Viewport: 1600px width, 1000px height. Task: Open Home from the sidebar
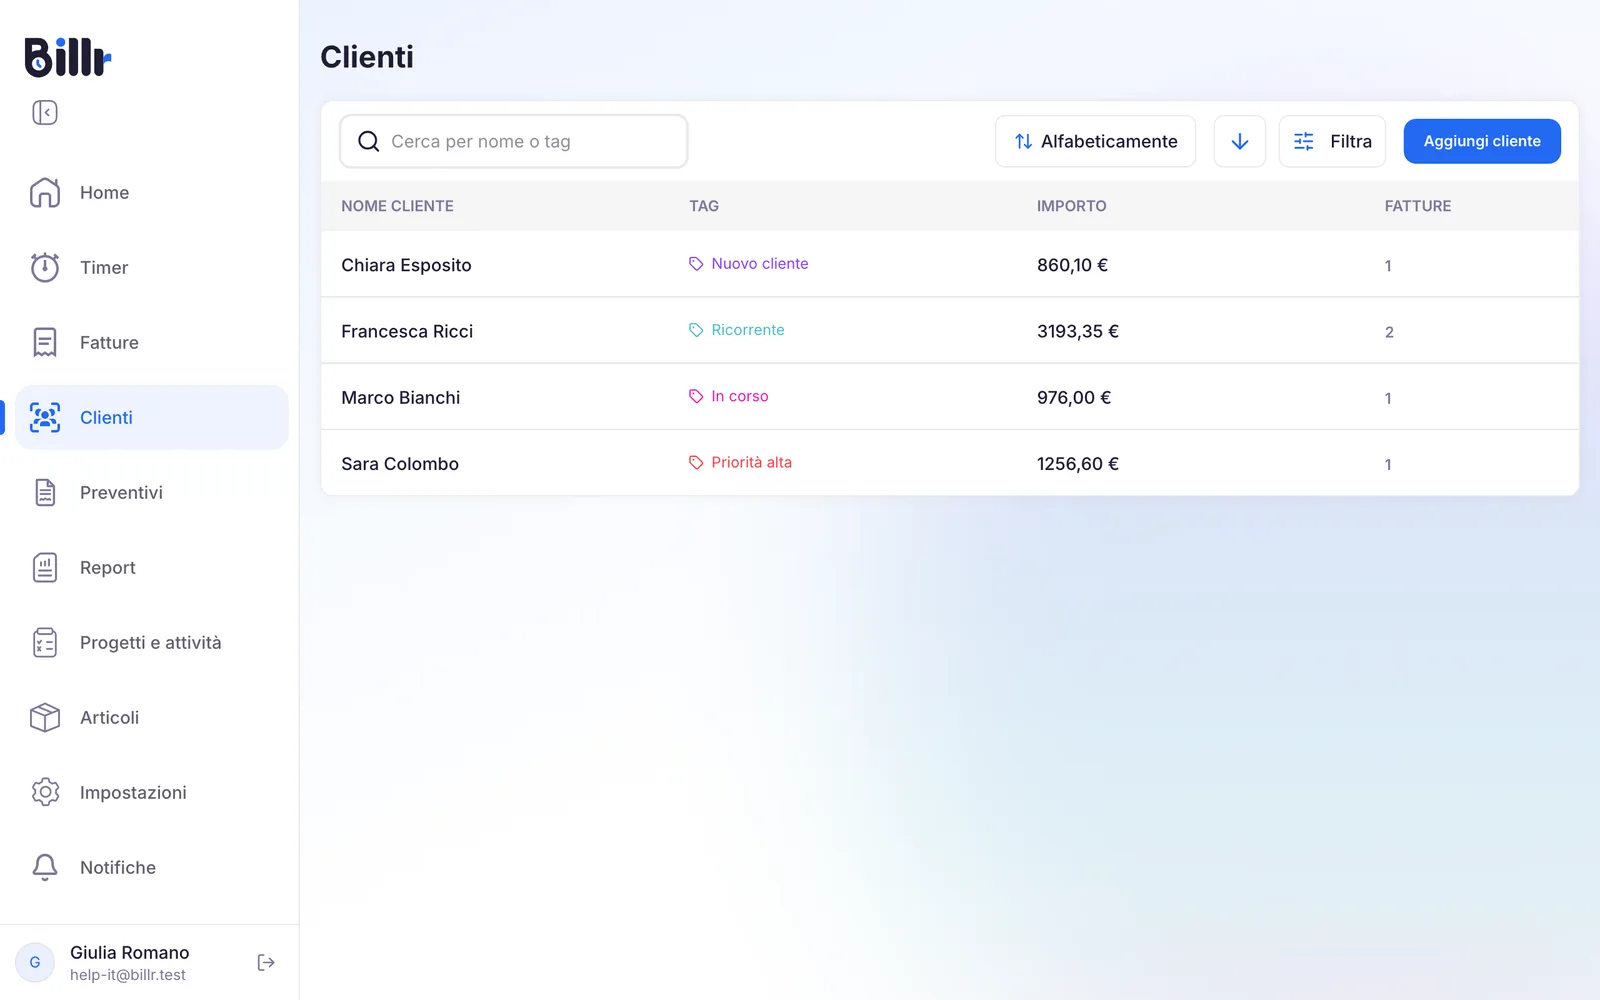point(152,192)
